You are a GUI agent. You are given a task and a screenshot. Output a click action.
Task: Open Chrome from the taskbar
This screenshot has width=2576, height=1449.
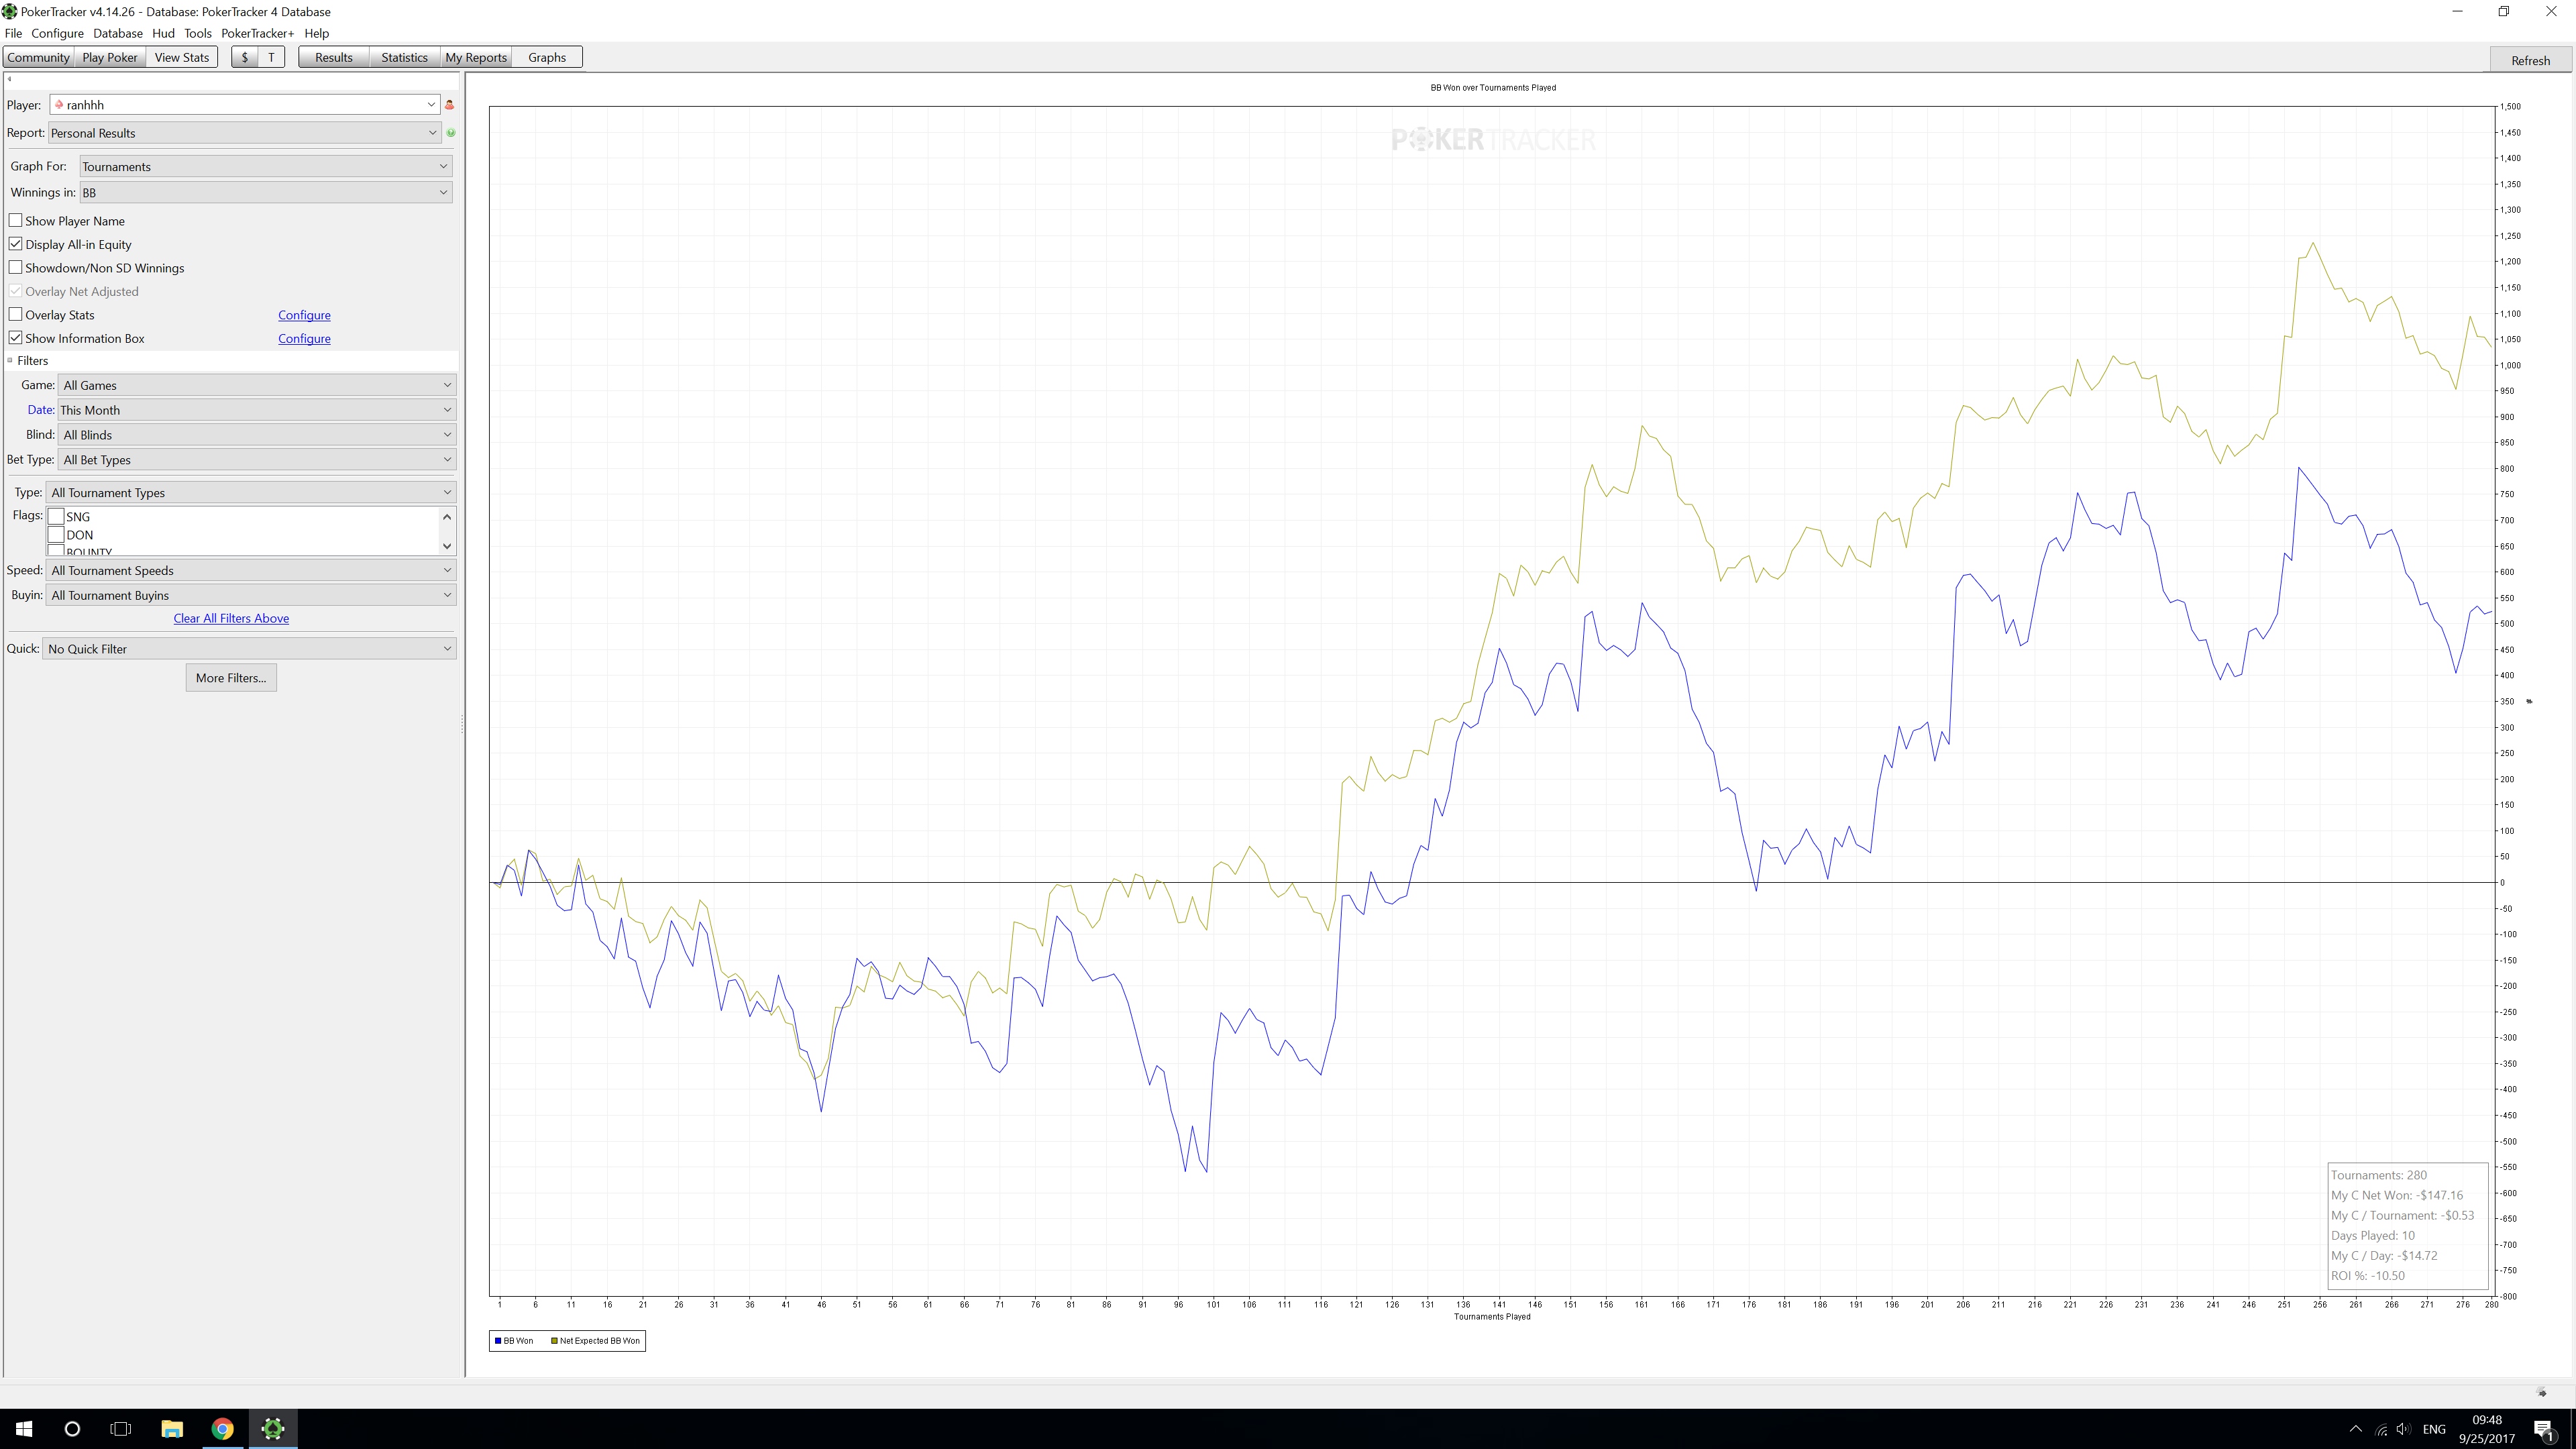click(222, 1428)
